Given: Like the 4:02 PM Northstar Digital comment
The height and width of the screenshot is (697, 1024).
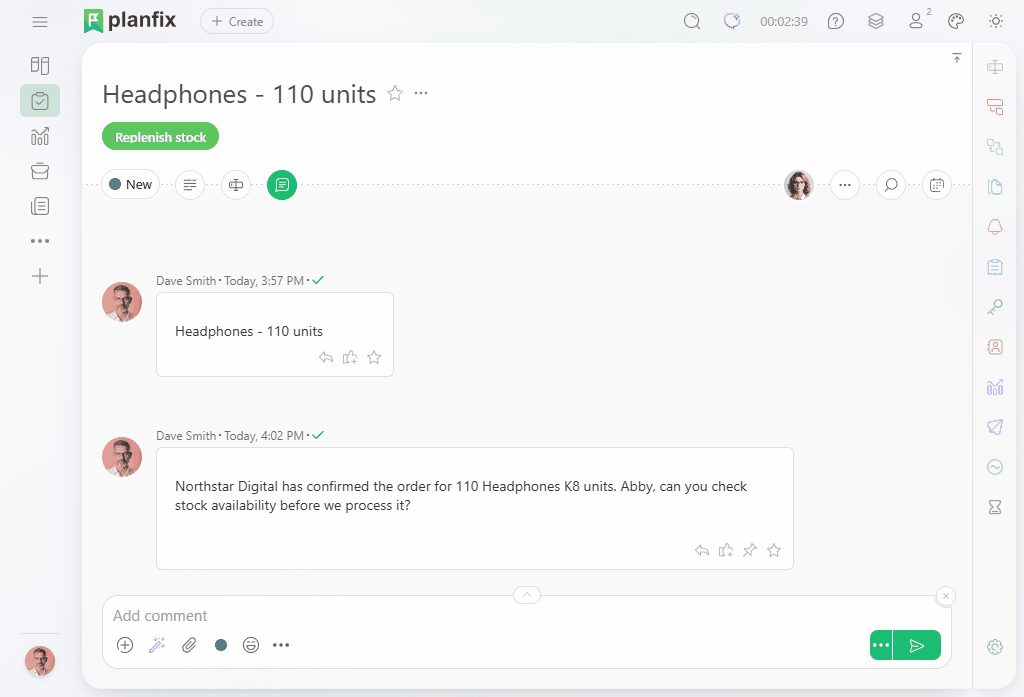Looking at the screenshot, I should (726, 550).
